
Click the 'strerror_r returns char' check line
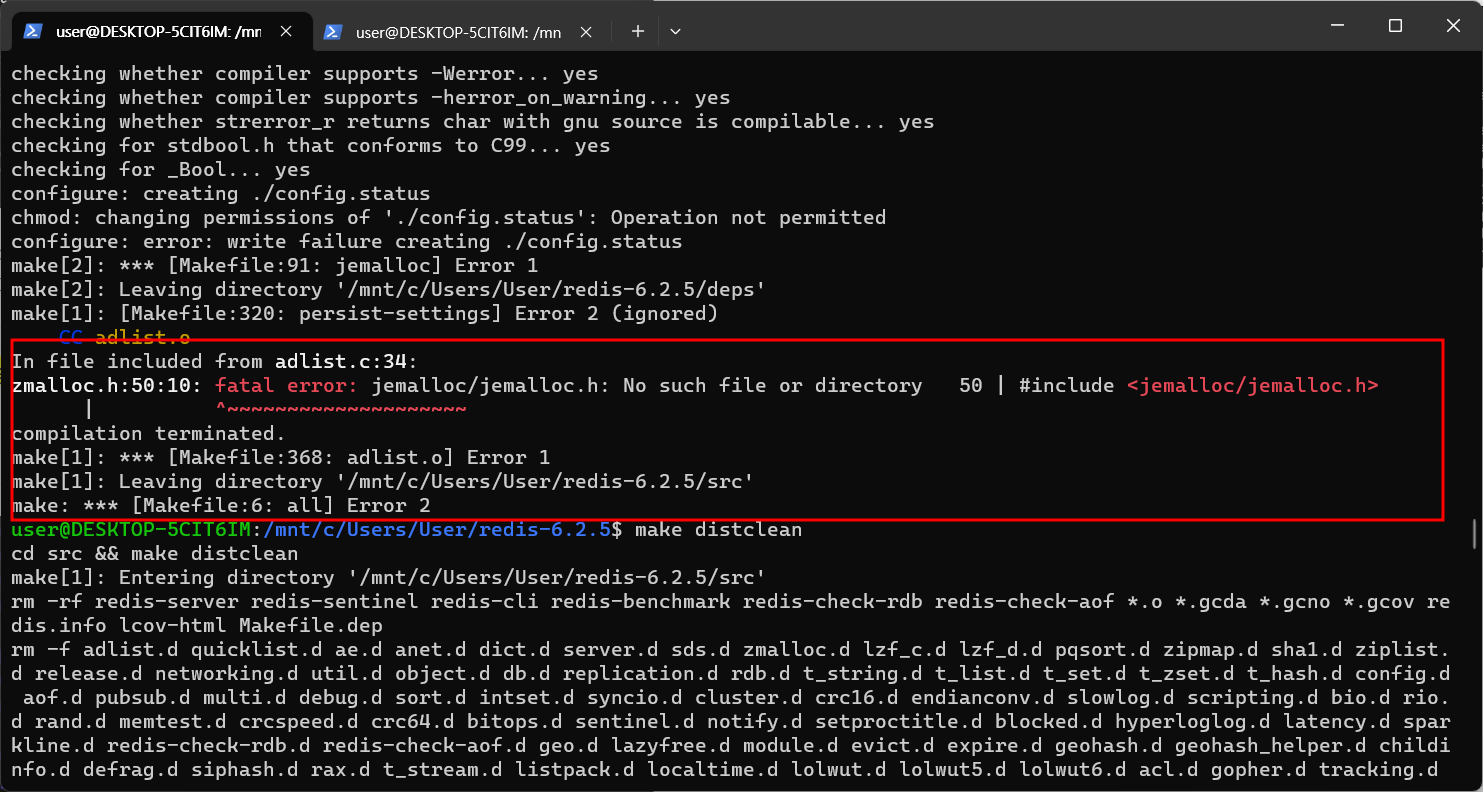click(473, 121)
